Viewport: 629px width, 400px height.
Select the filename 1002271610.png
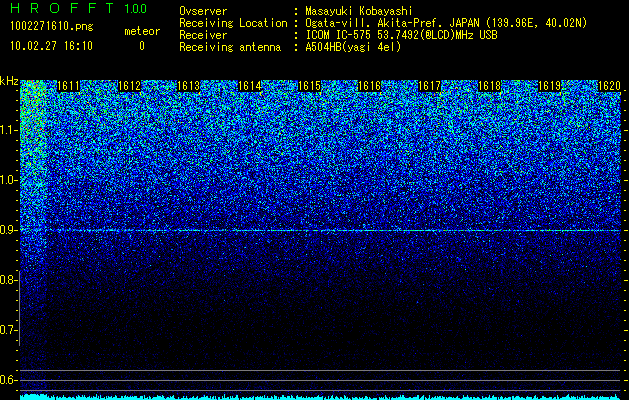pos(52,27)
